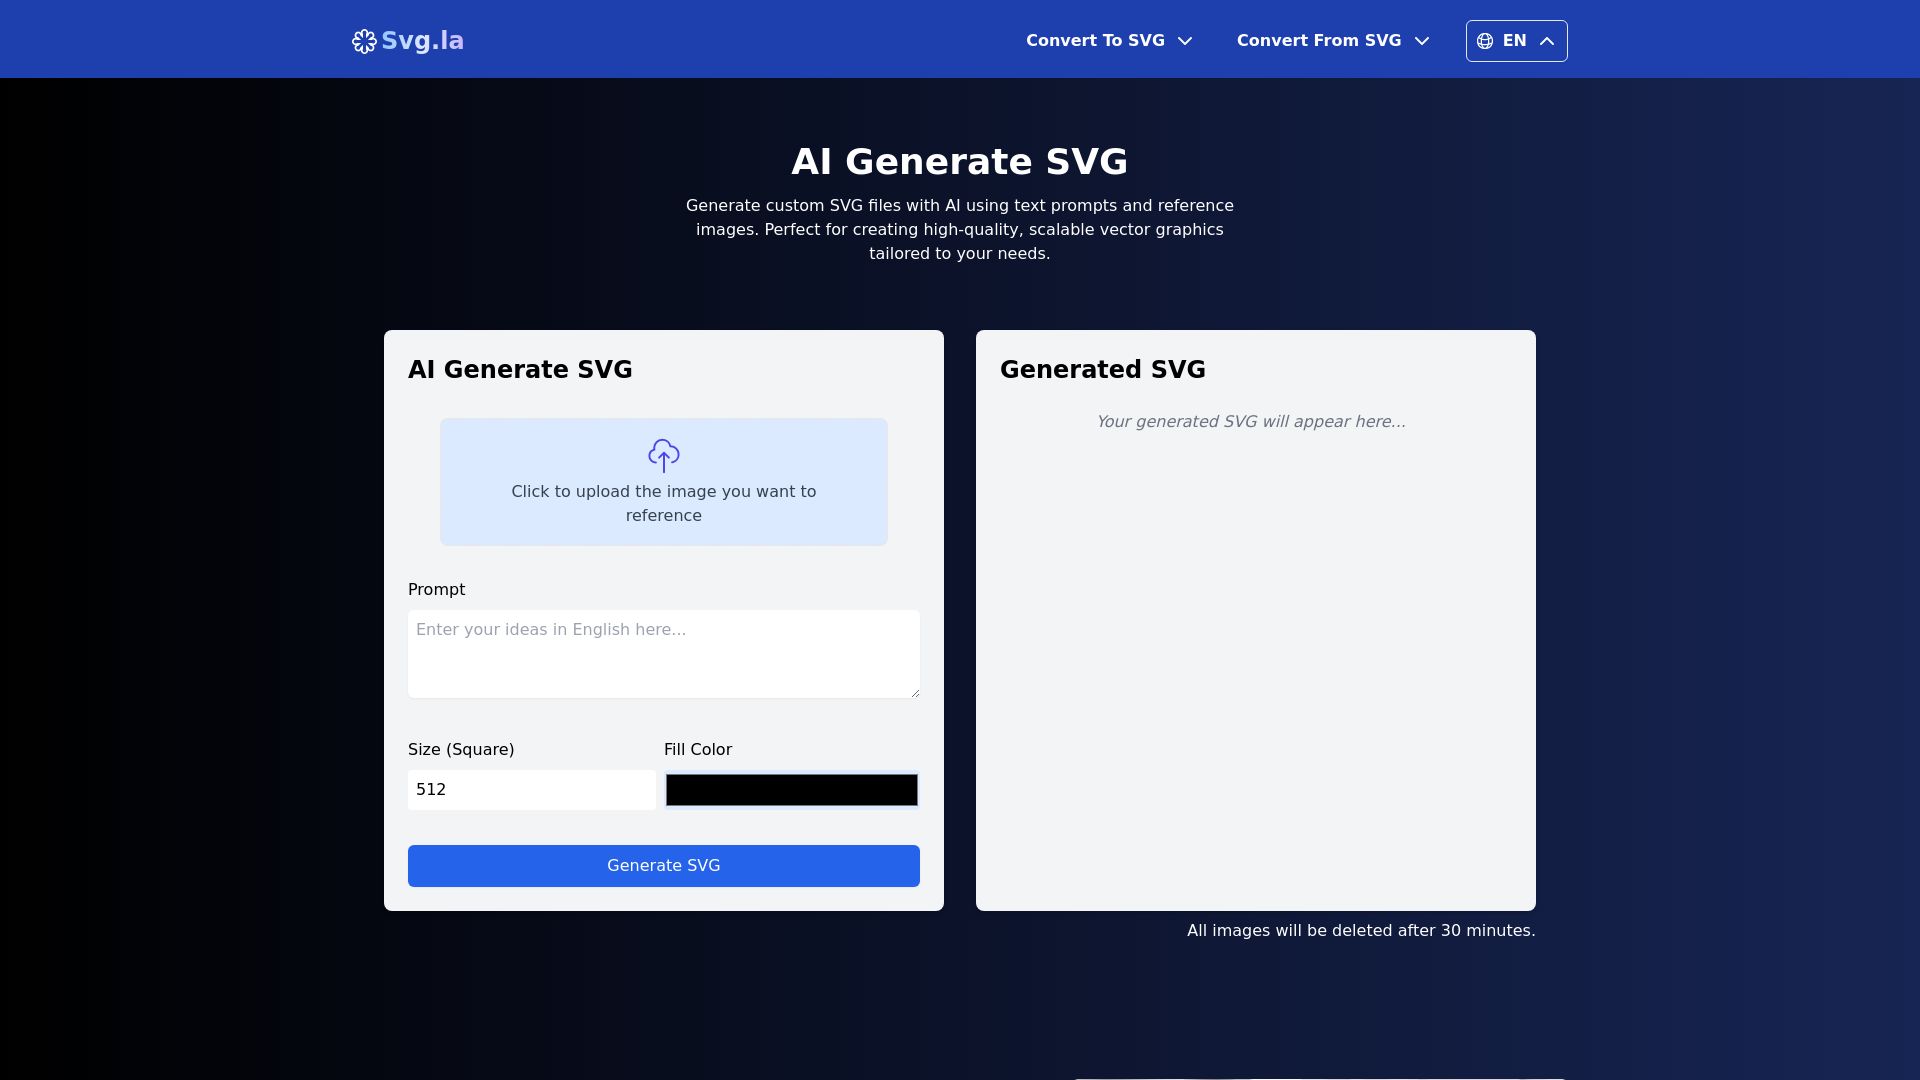Click the globe icon in the language button
The height and width of the screenshot is (1080, 1920).
pos(1487,41)
